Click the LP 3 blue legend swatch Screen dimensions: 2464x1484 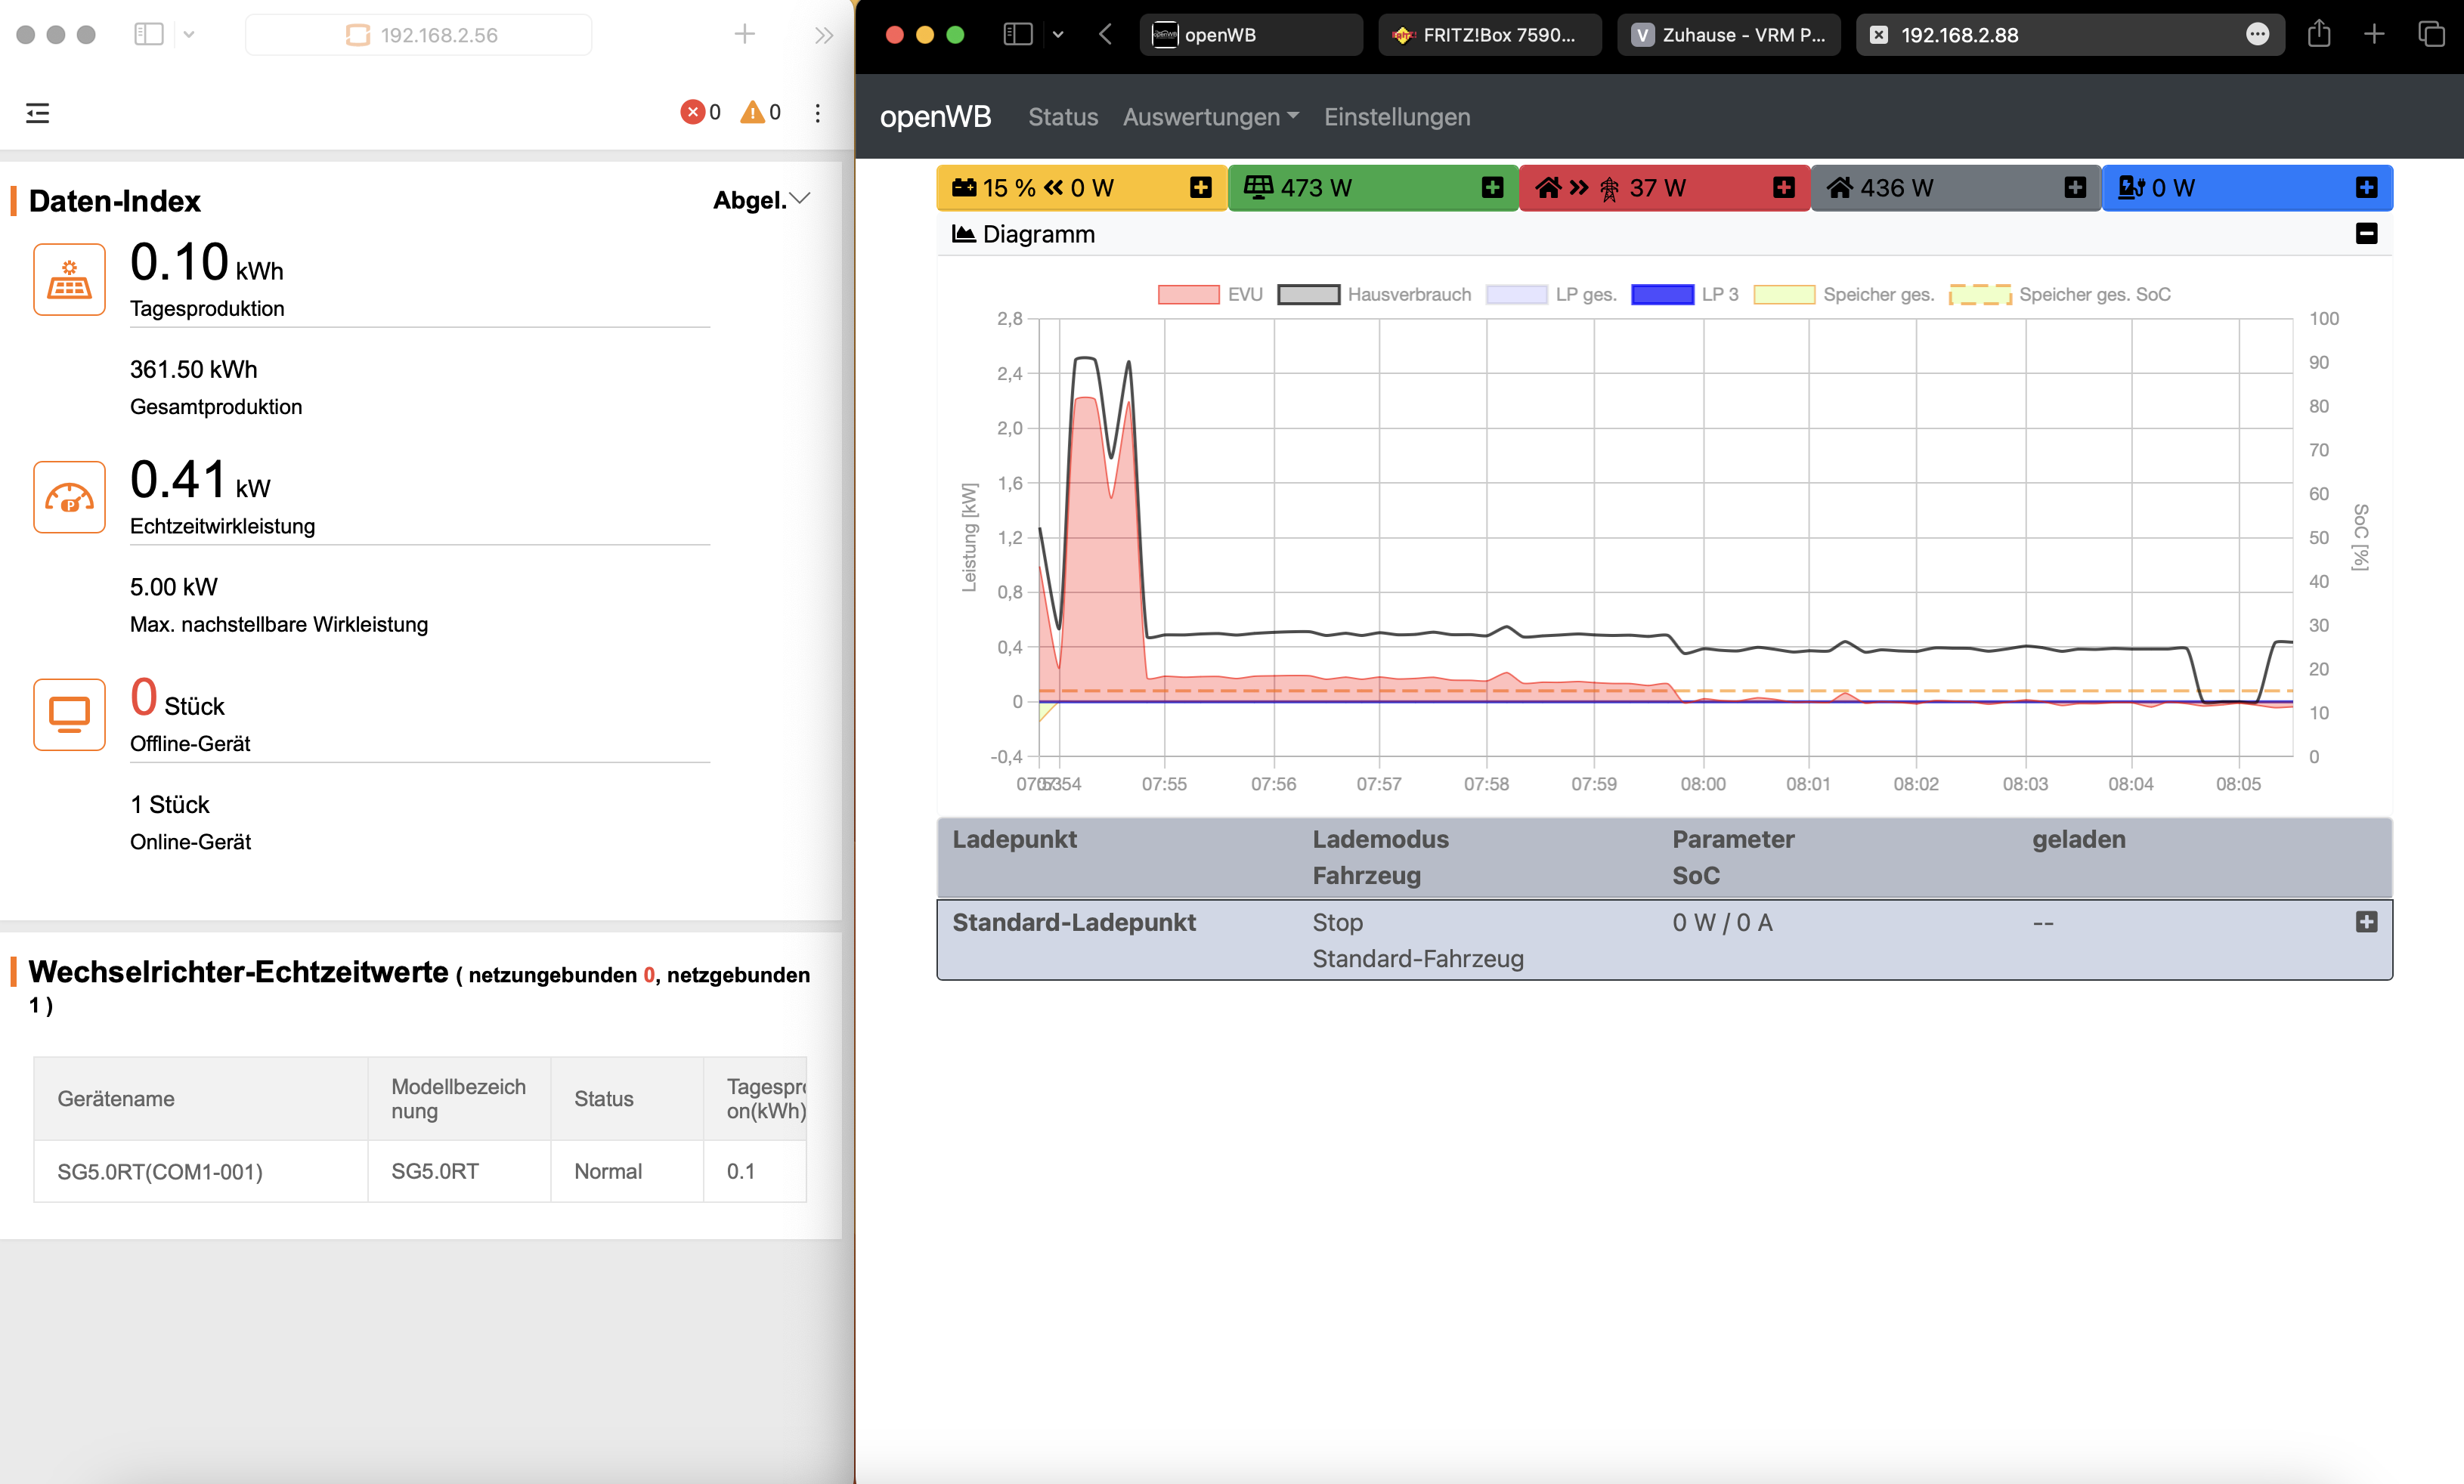coord(1662,294)
